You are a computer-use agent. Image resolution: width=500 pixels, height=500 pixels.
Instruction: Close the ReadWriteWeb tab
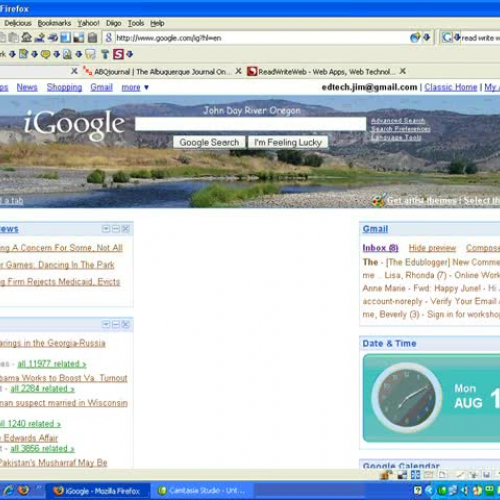click(403, 71)
